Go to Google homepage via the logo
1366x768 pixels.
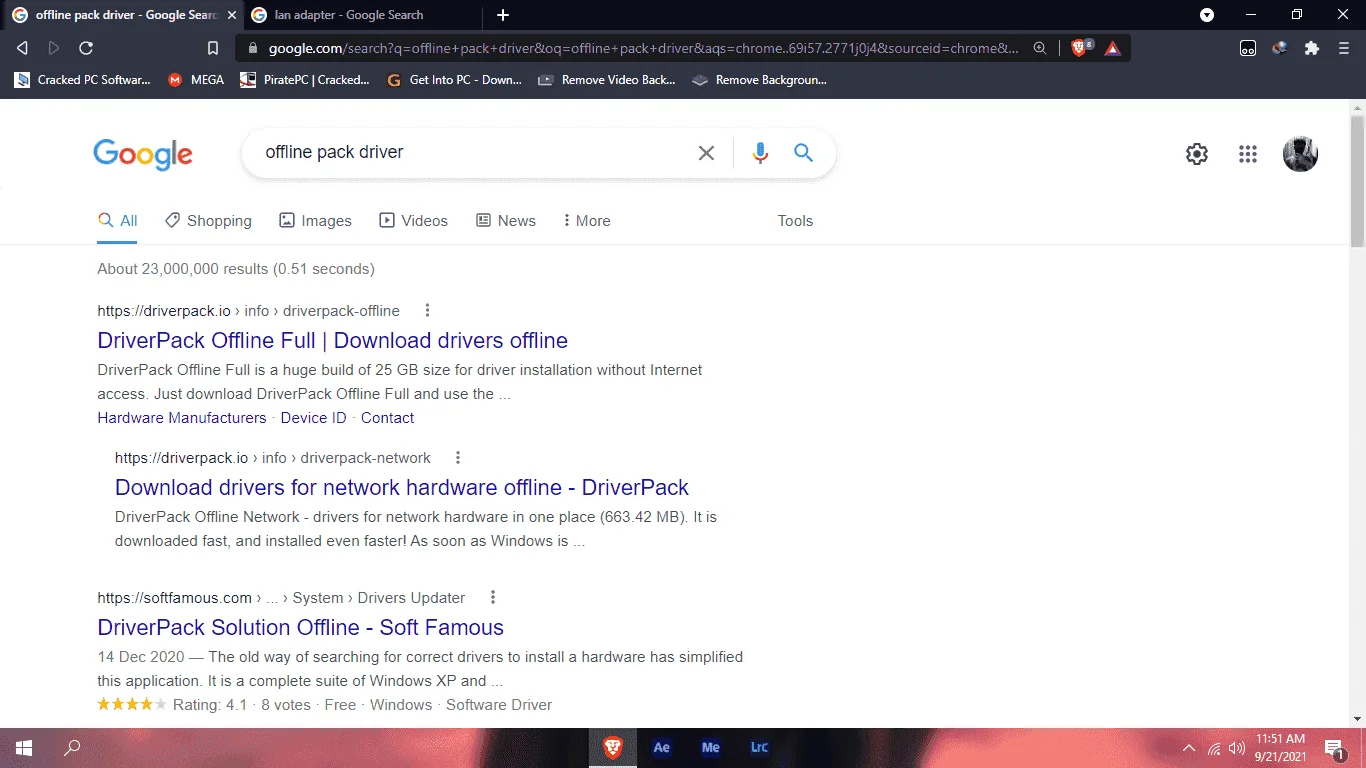pyautogui.click(x=143, y=154)
